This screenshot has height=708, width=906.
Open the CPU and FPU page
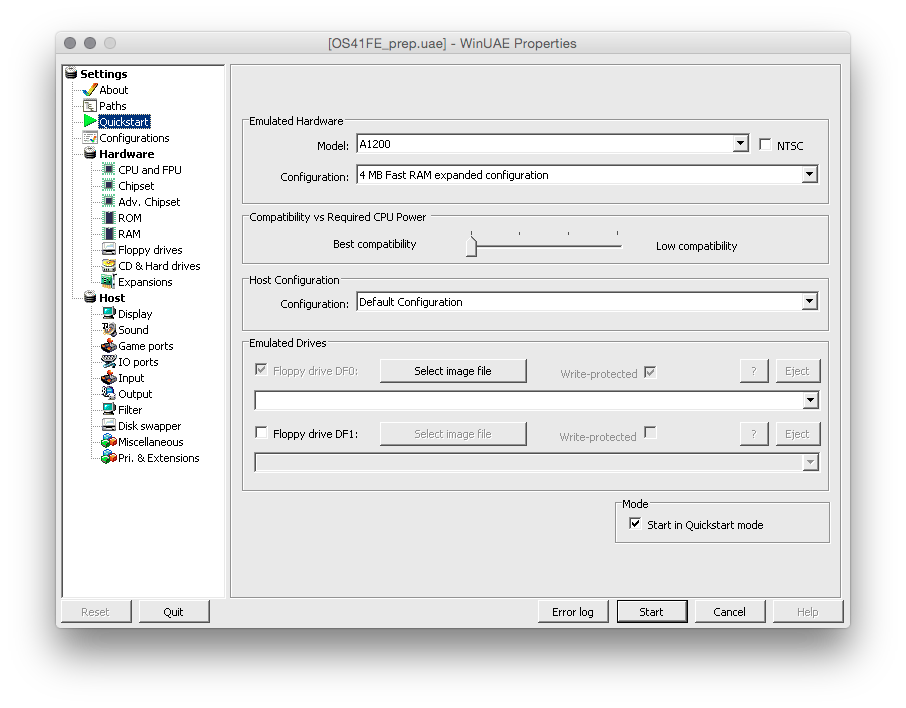pyautogui.click(x=150, y=170)
